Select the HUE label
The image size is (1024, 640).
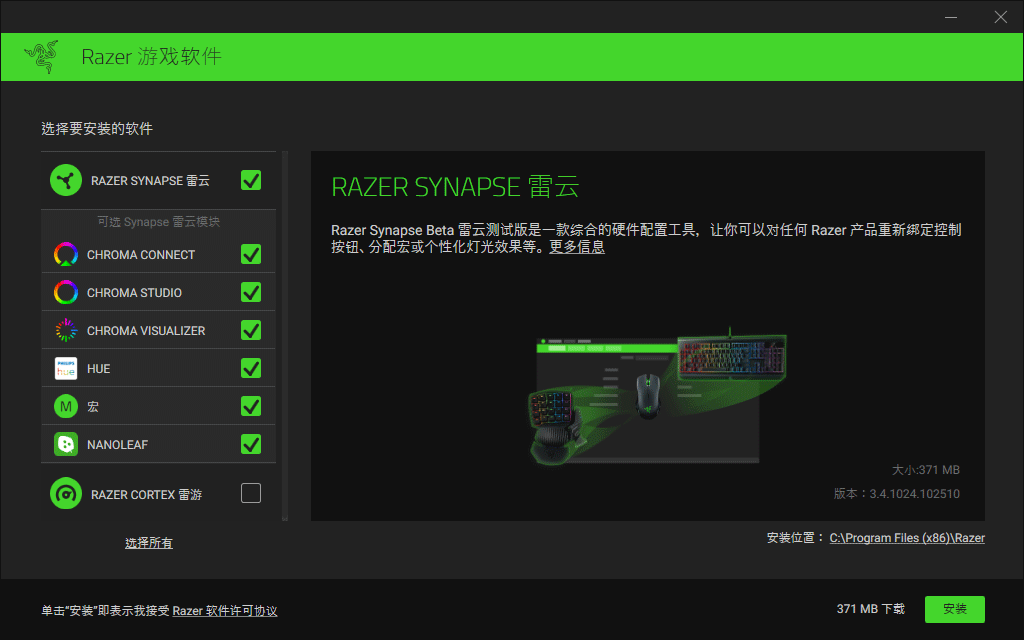pyautogui.click(x=99, y=369)
